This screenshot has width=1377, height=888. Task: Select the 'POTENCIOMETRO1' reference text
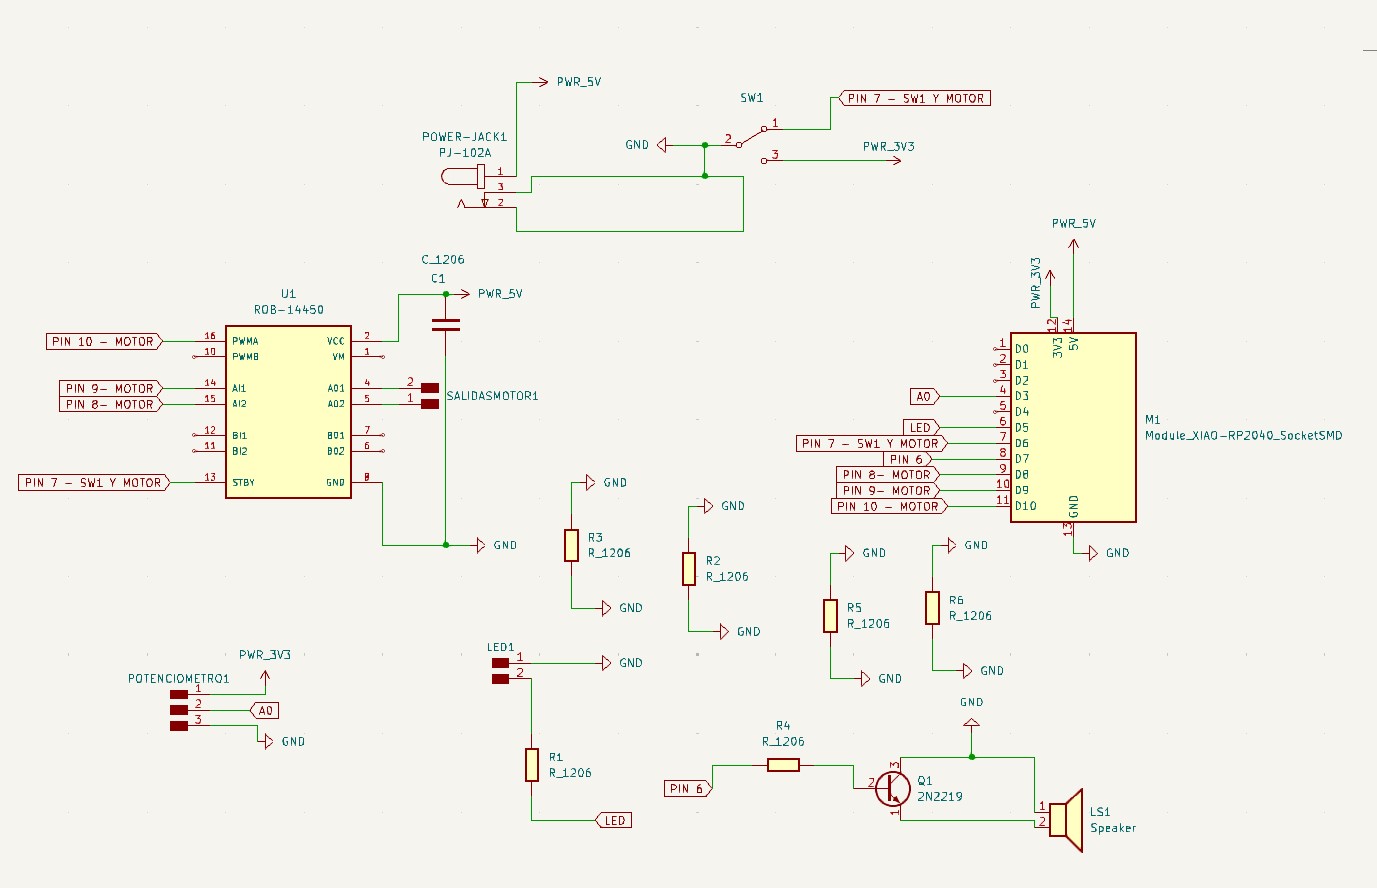tap(179, 678)
